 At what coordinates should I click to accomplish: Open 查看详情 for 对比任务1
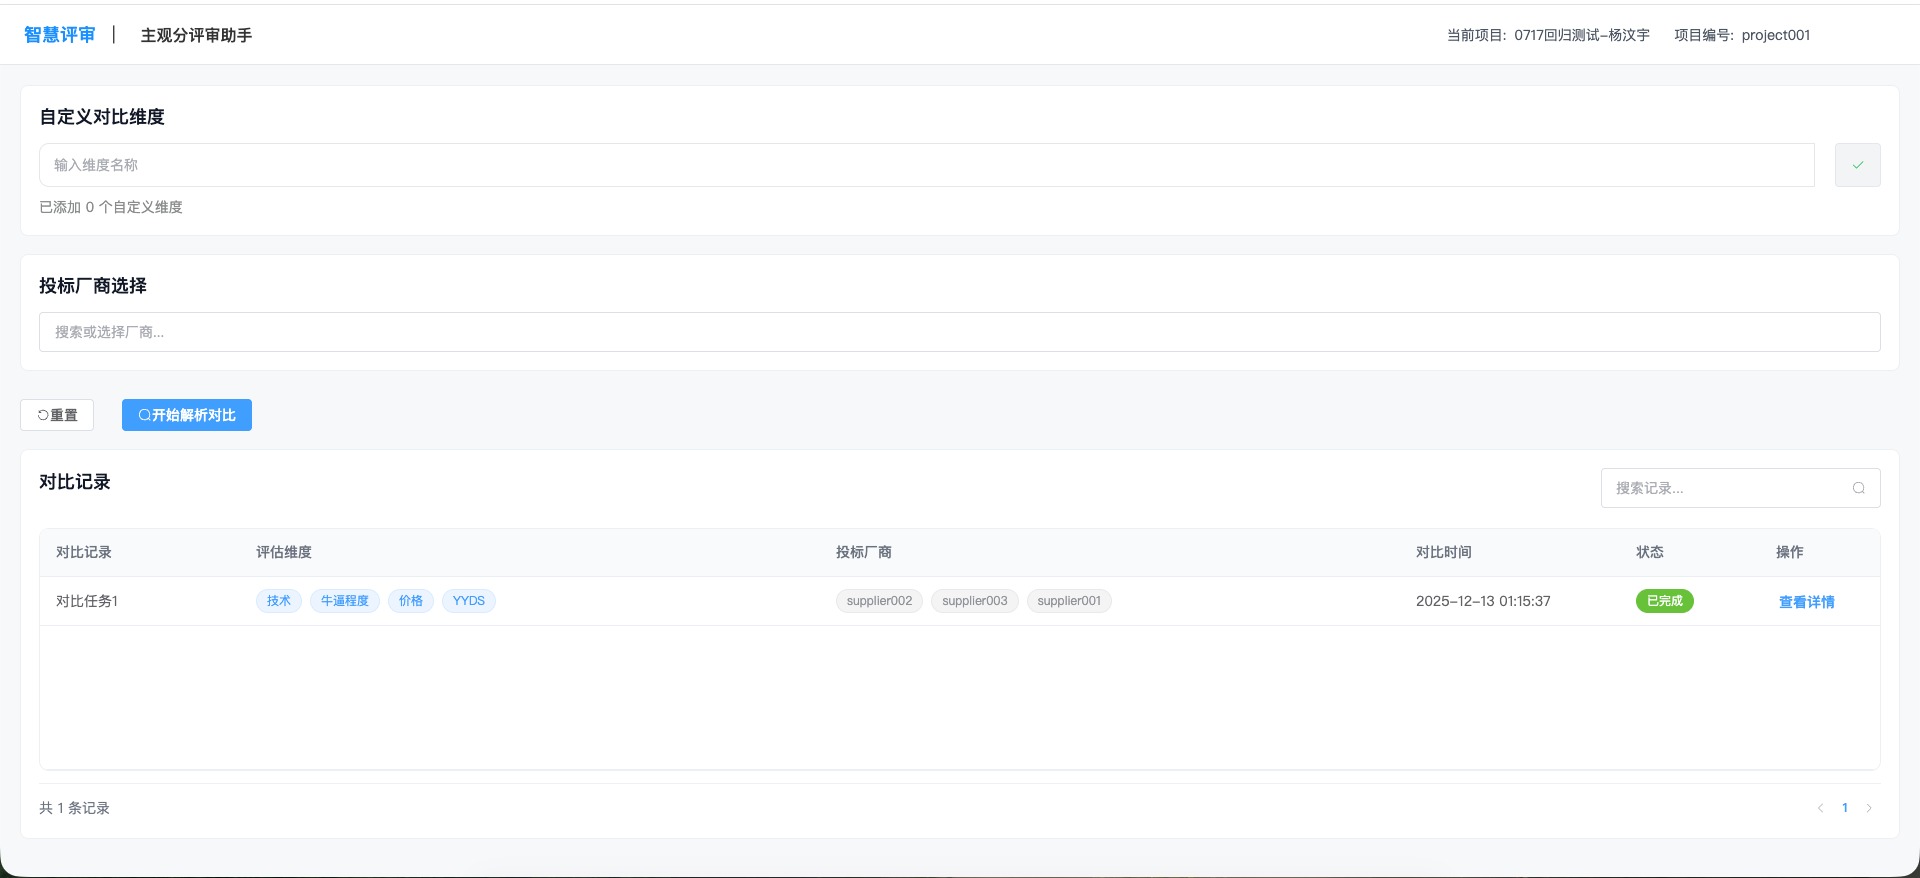tap(1806, 602)
